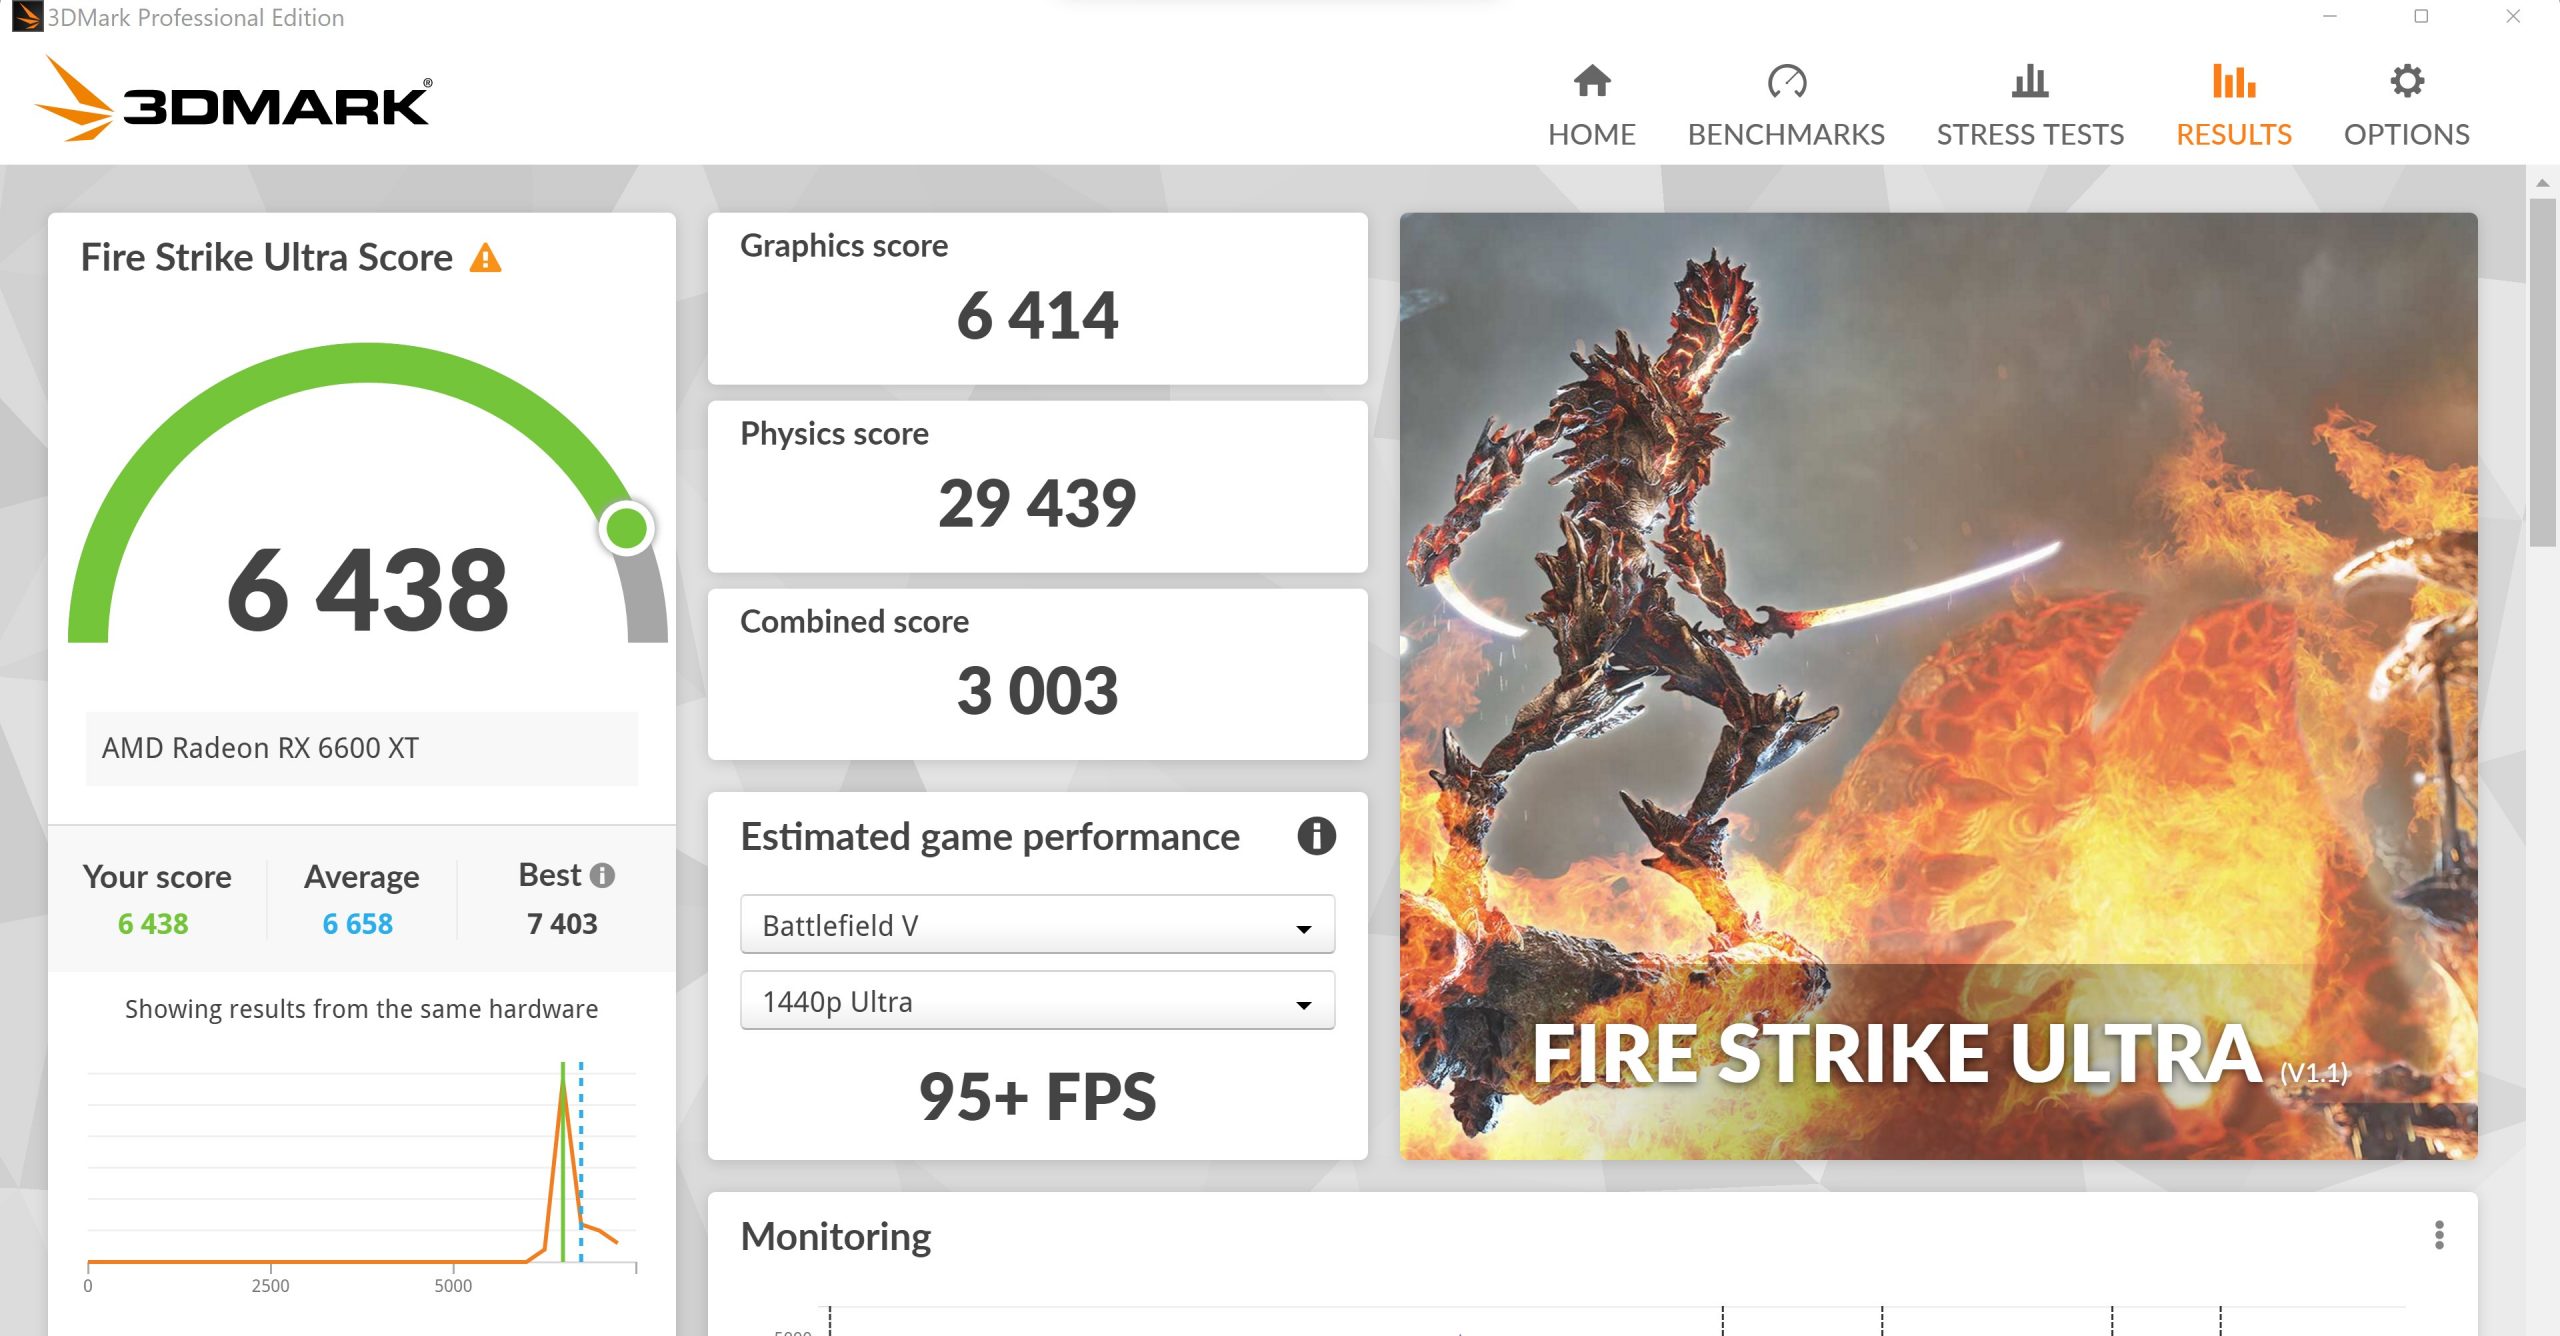Click the main score 6 438 in gauge
Screen dimensions: 2560x1336
pos(368,591)
